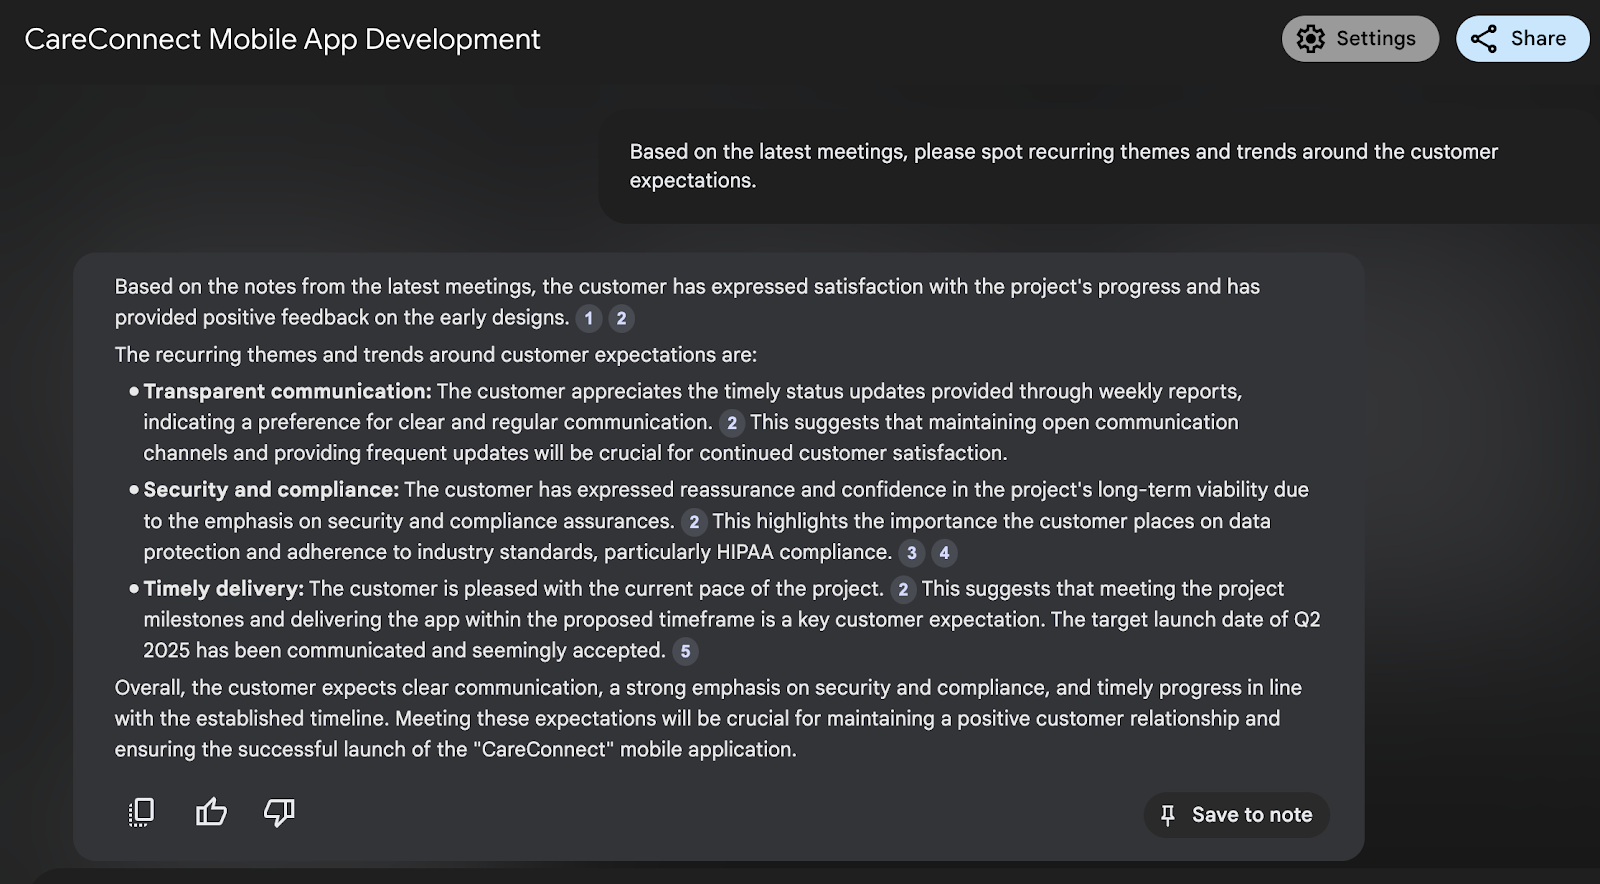Click the pin icon in Save to note

point(1167,815)
